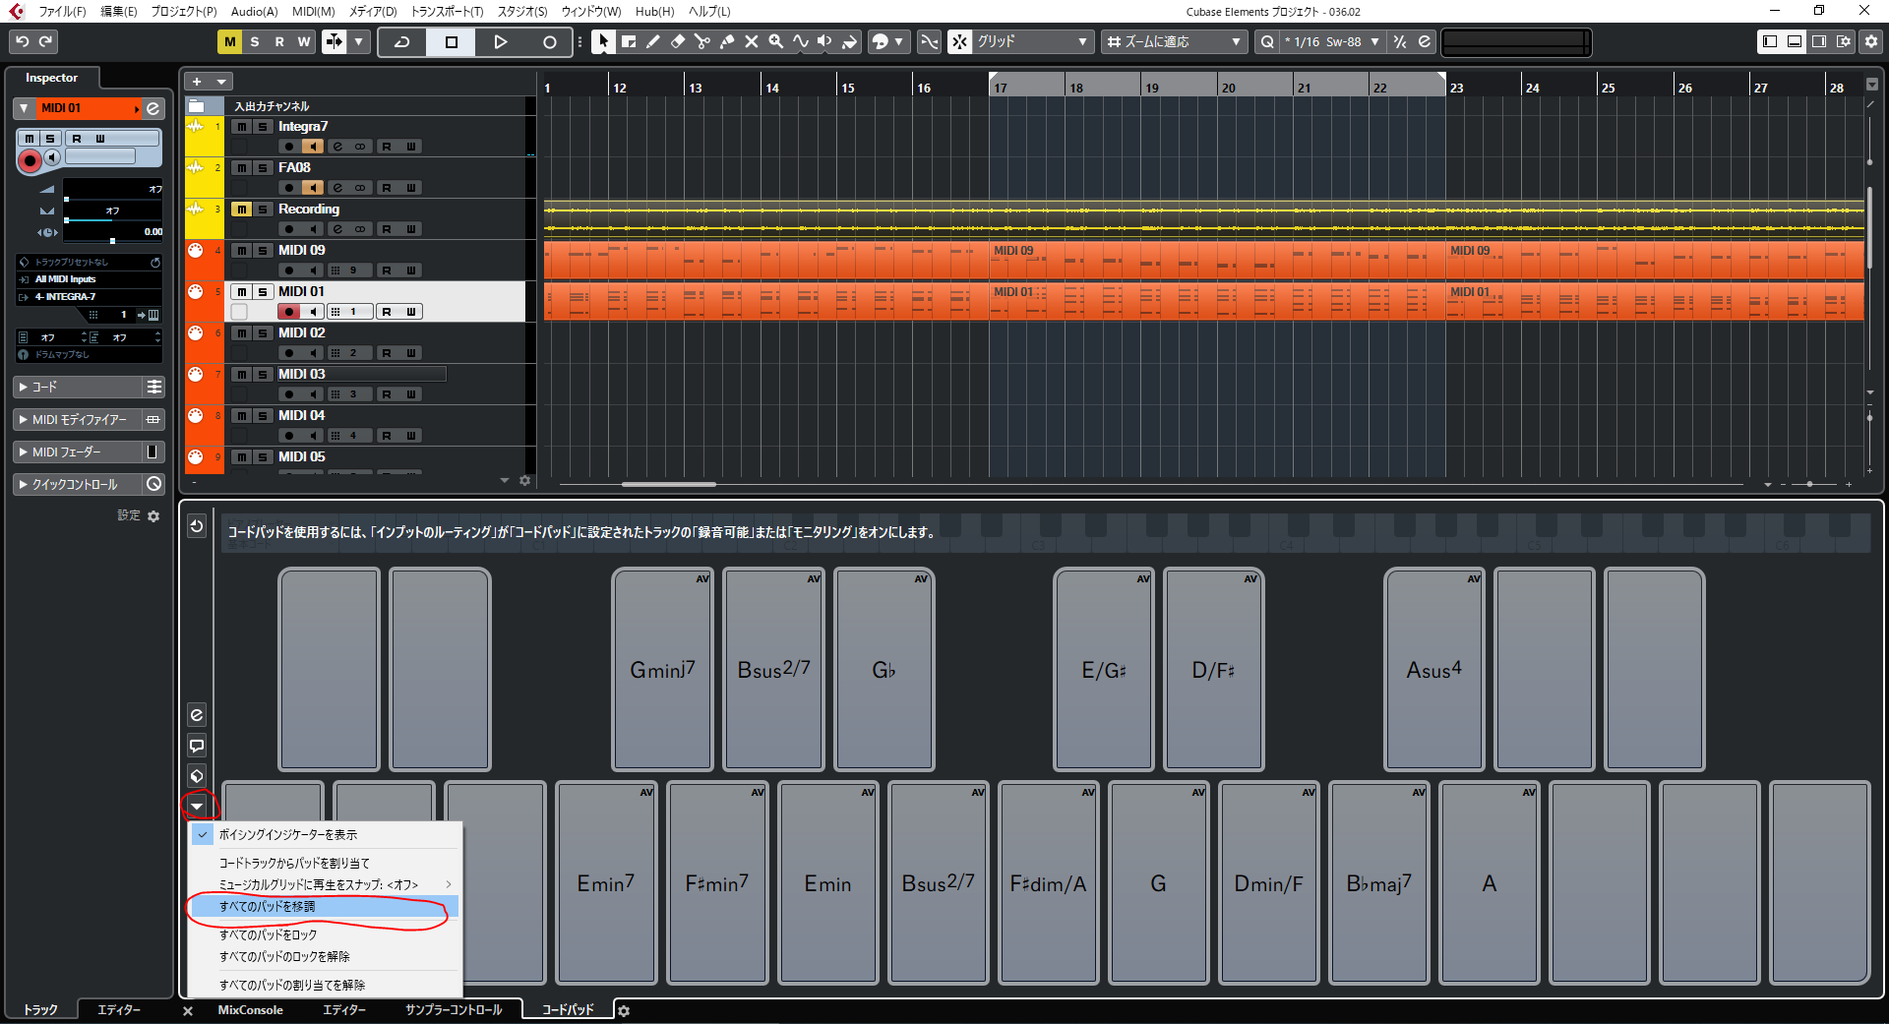Select the Range Selection tool

(x=628, y=42)
